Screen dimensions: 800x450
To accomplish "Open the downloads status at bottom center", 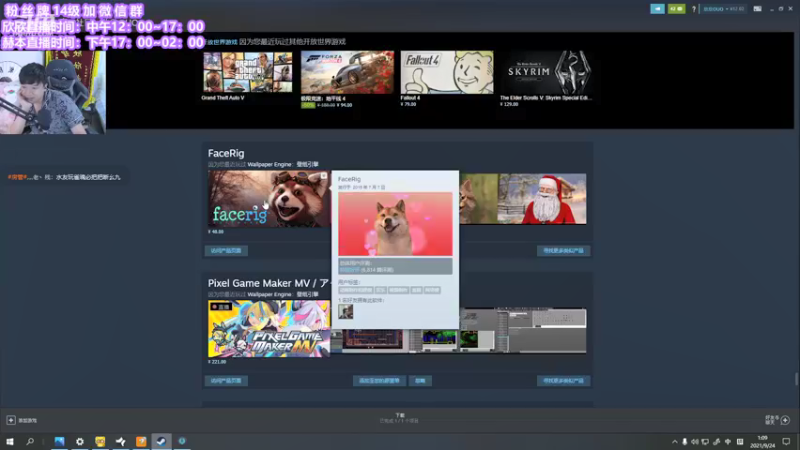I will 399,418.
